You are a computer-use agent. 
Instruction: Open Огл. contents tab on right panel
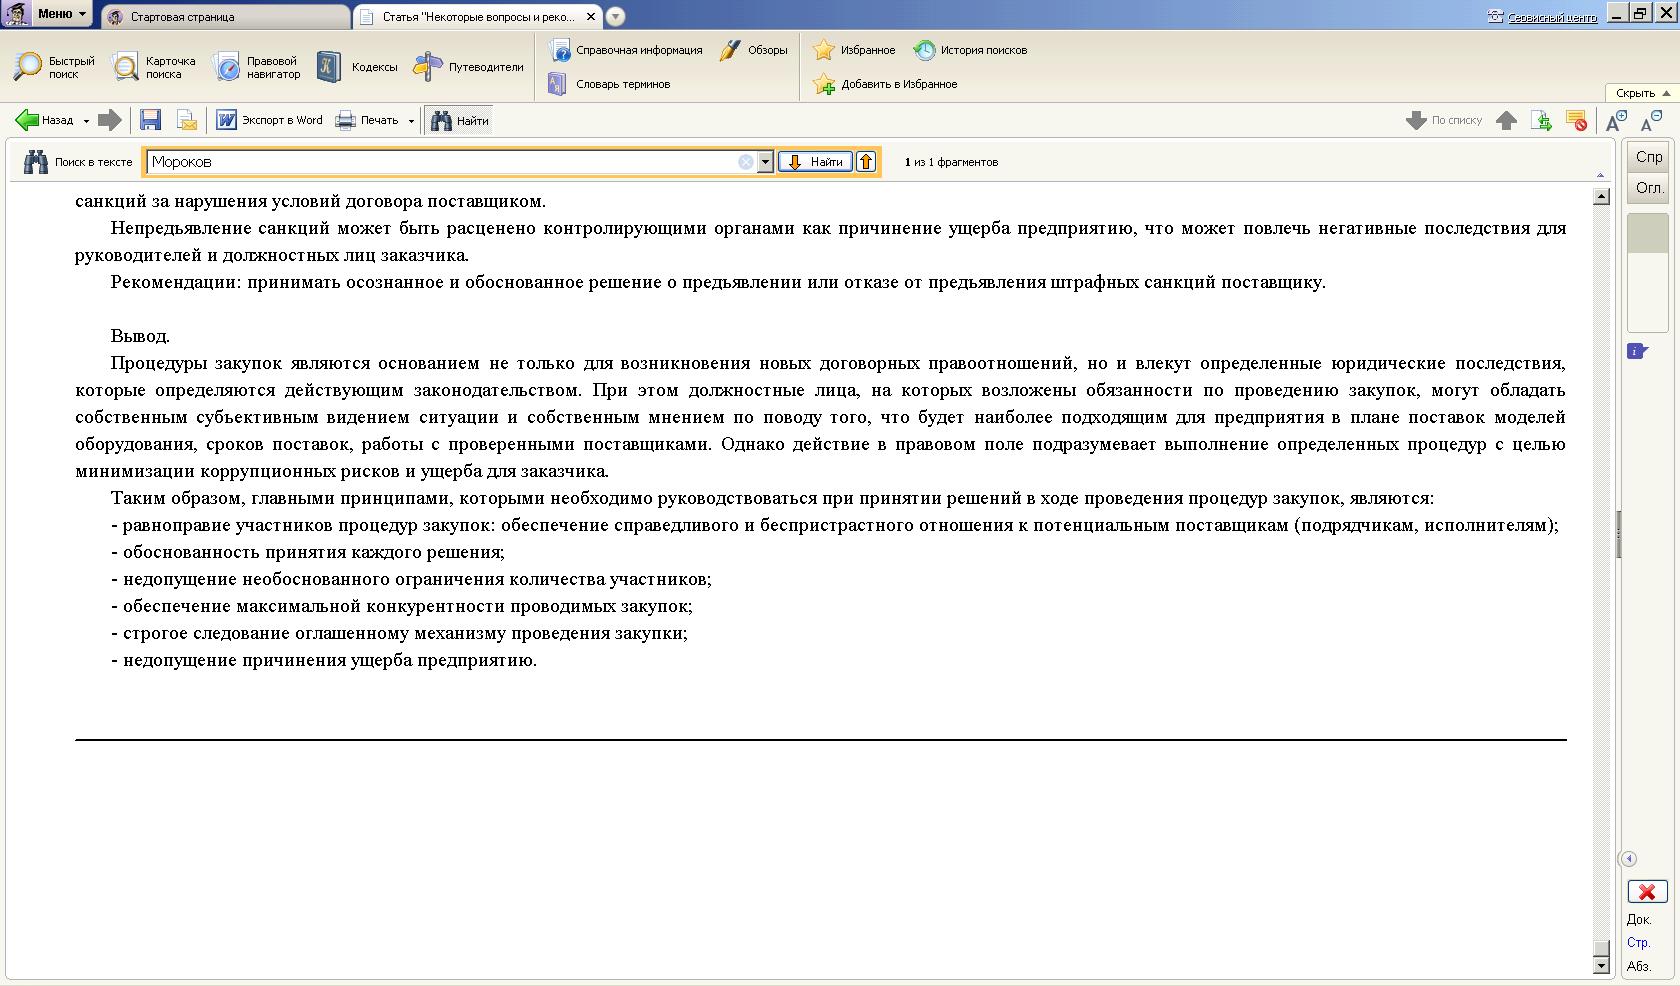tap(1648, 188)
